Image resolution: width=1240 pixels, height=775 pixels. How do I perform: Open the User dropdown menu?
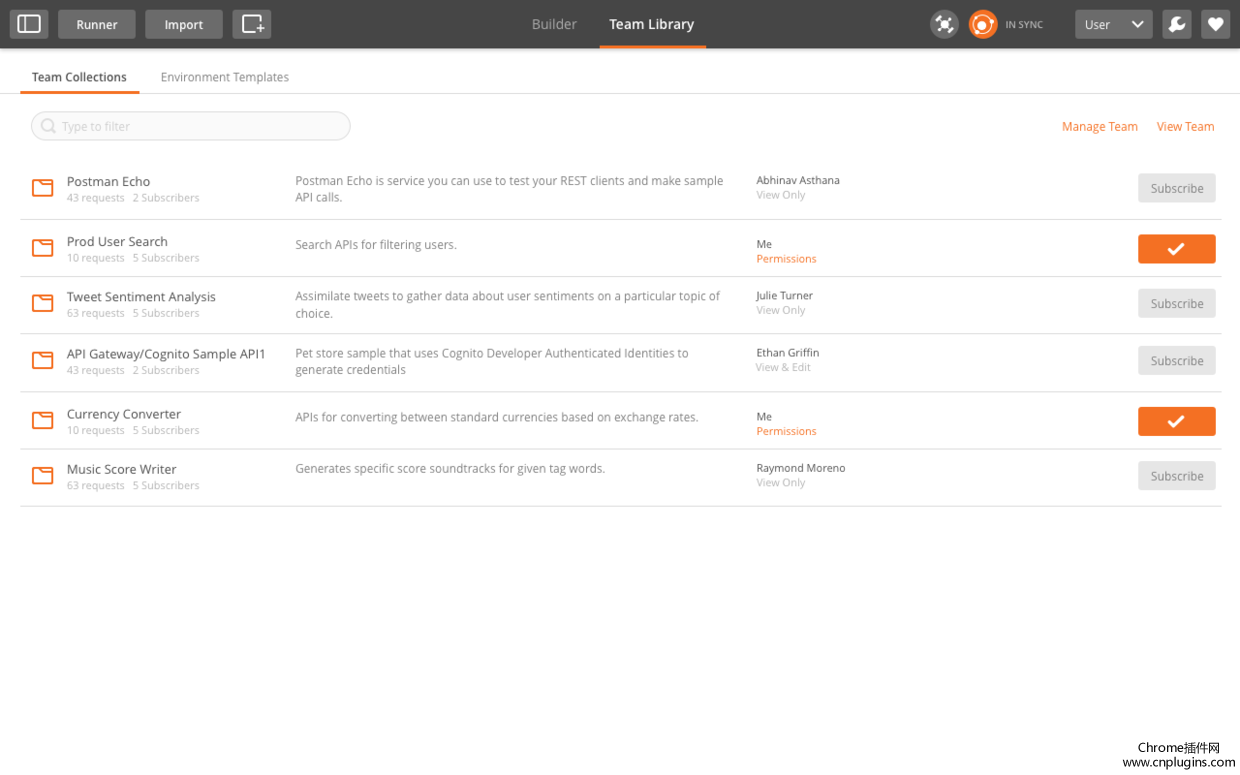1113,24
